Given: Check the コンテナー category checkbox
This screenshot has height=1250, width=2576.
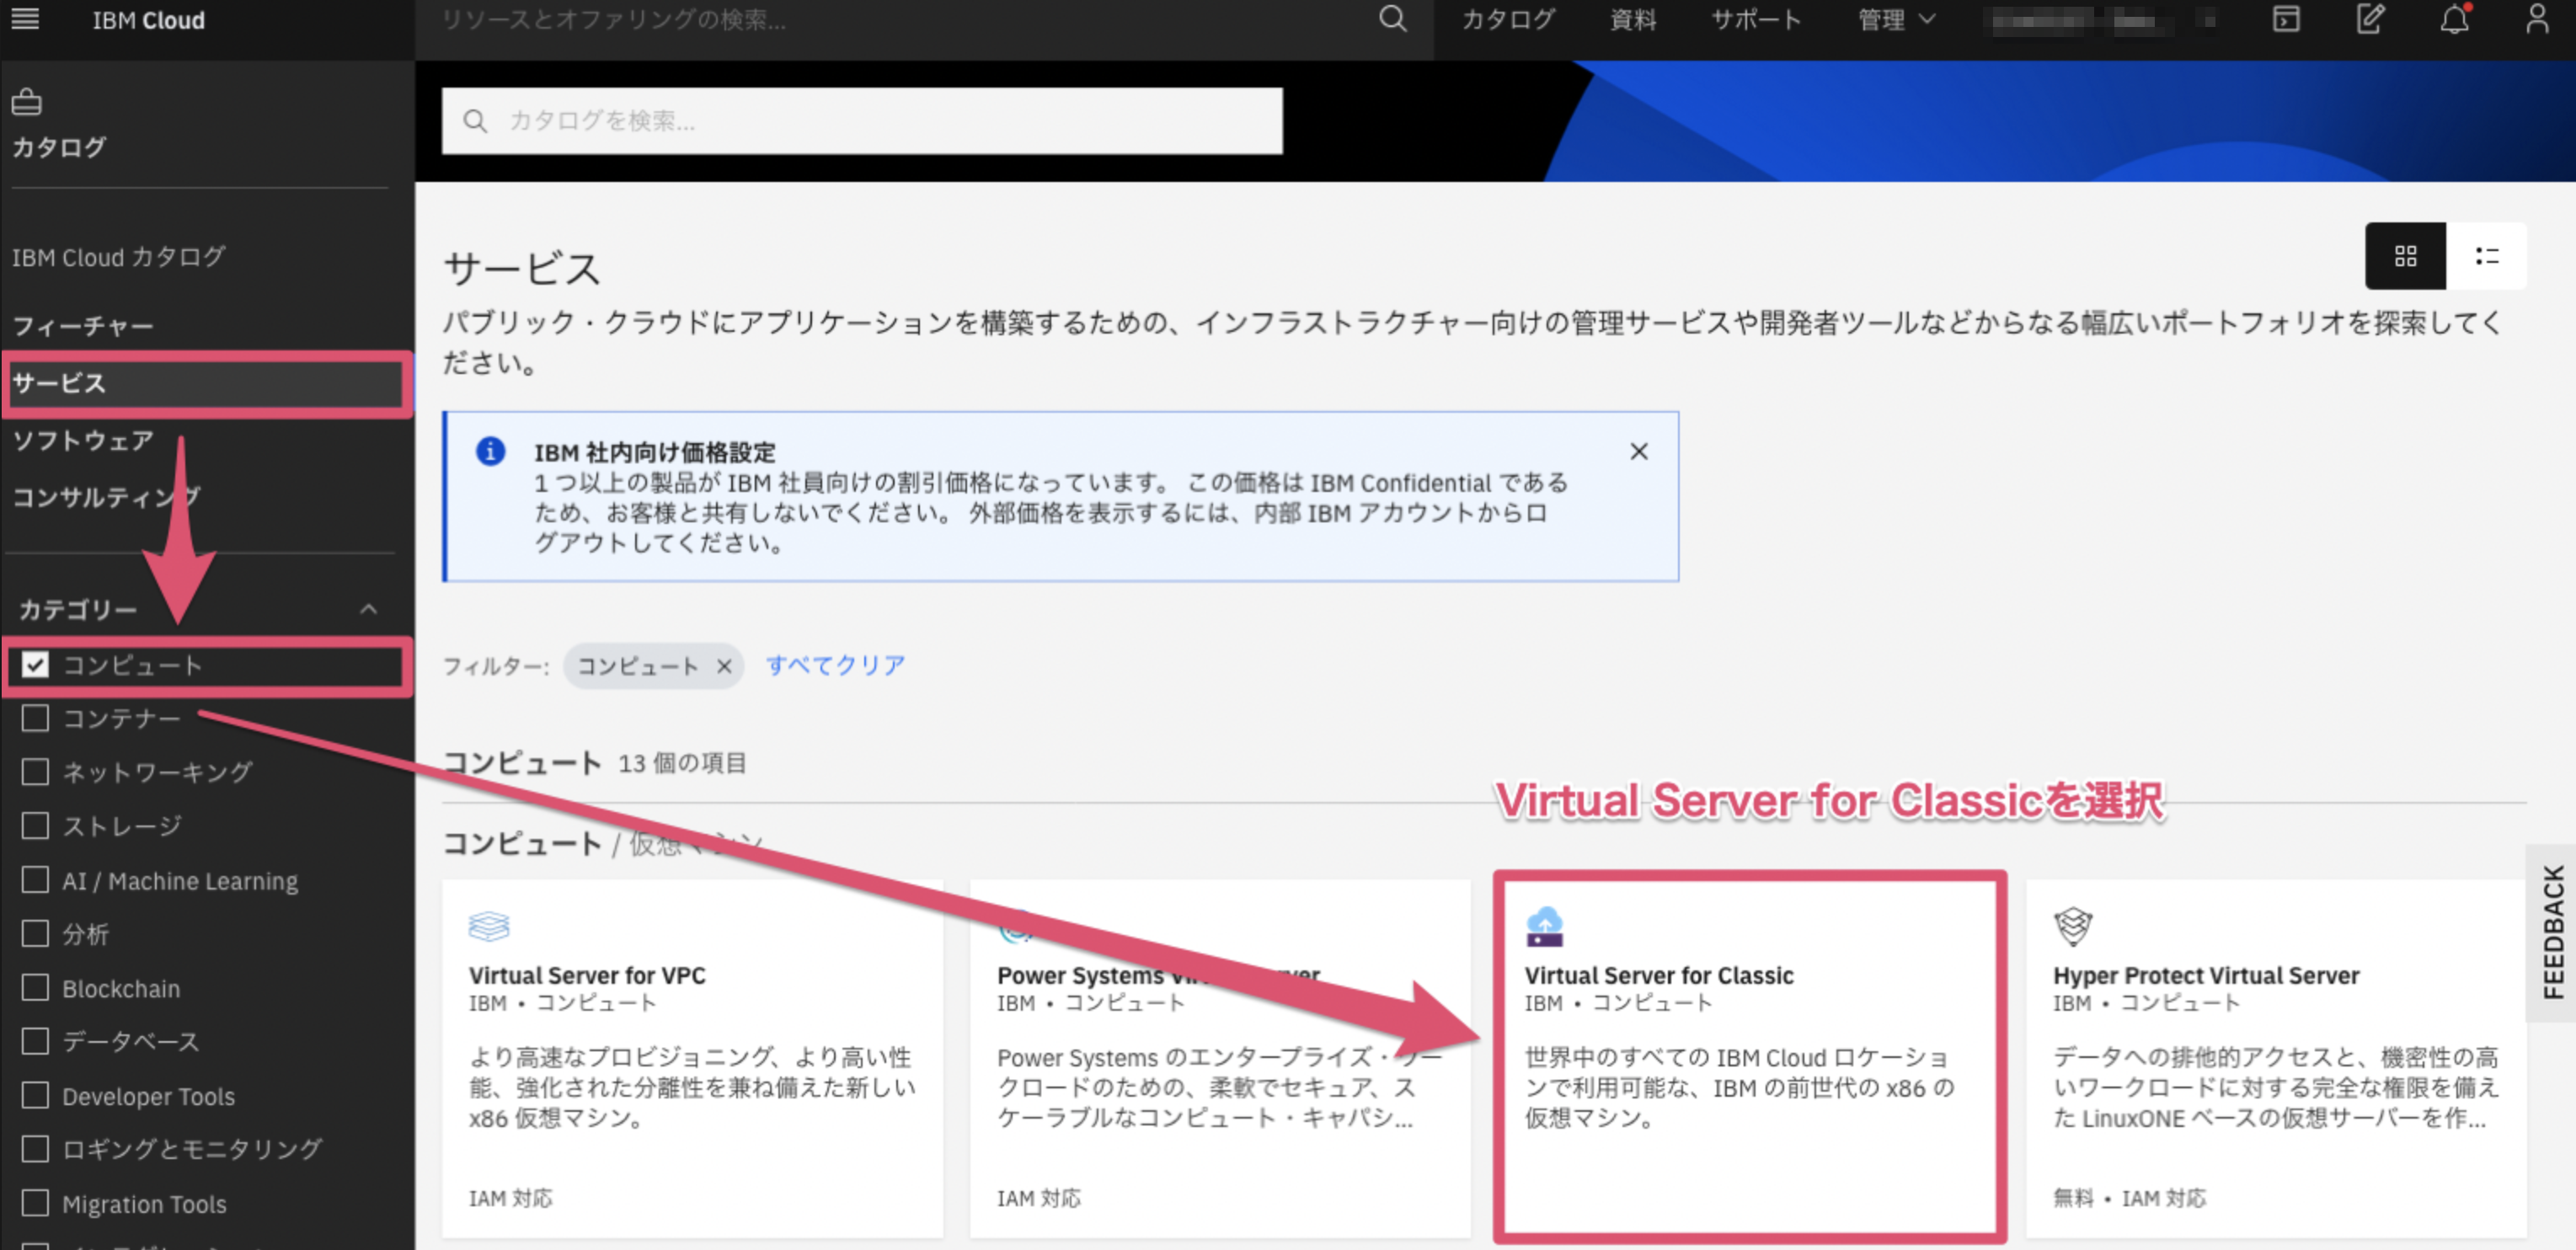Looking at the screenshot, I should 36,718.
